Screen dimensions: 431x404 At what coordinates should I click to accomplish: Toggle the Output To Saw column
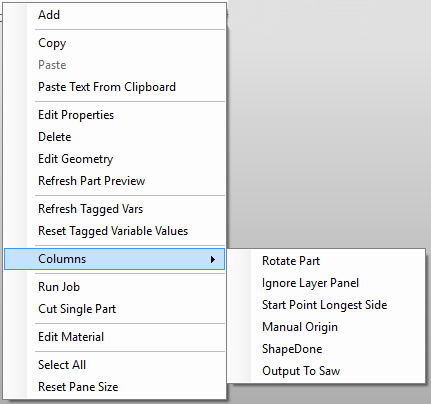(x=326, y=371)
